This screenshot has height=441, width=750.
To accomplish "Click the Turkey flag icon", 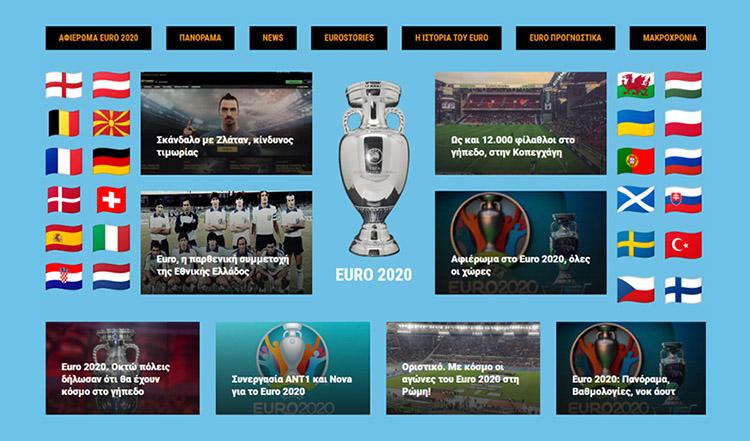I will pos(683,245).
